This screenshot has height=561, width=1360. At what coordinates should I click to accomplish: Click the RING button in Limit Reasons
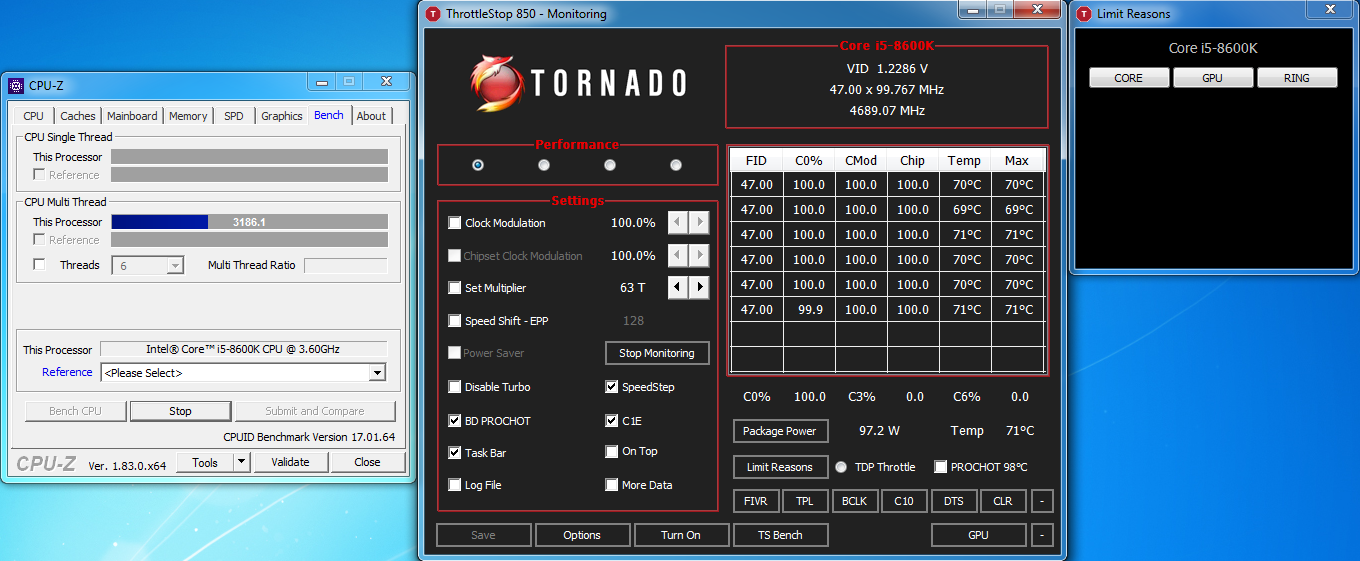tap(1297, 78)
